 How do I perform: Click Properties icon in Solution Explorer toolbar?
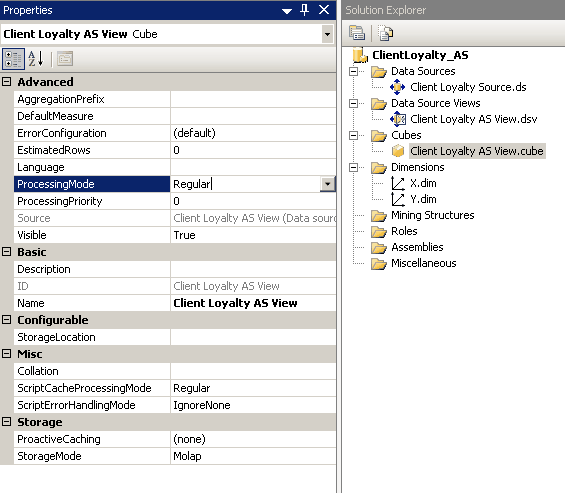tap(356, 33)
